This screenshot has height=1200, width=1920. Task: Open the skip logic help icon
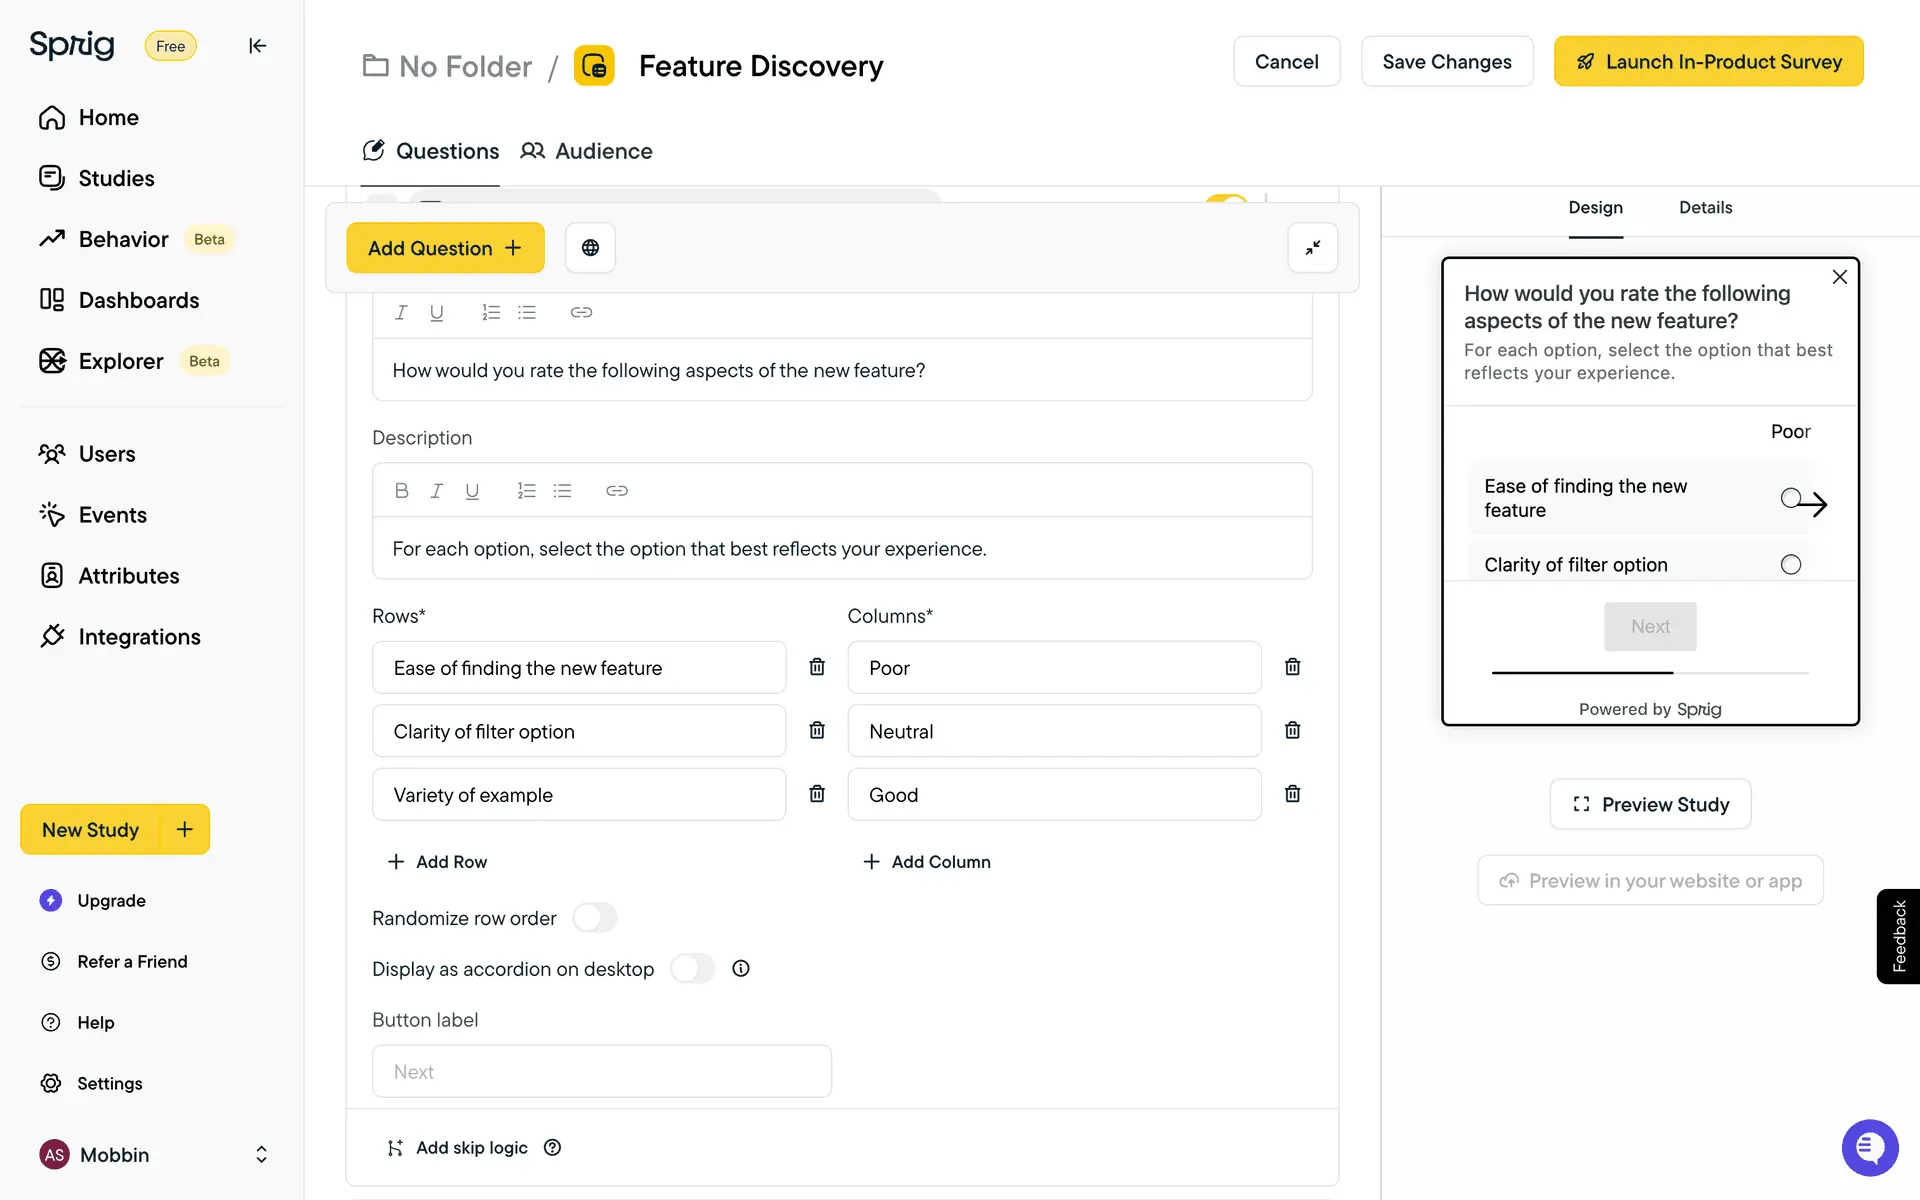(x=552, y=1148)
